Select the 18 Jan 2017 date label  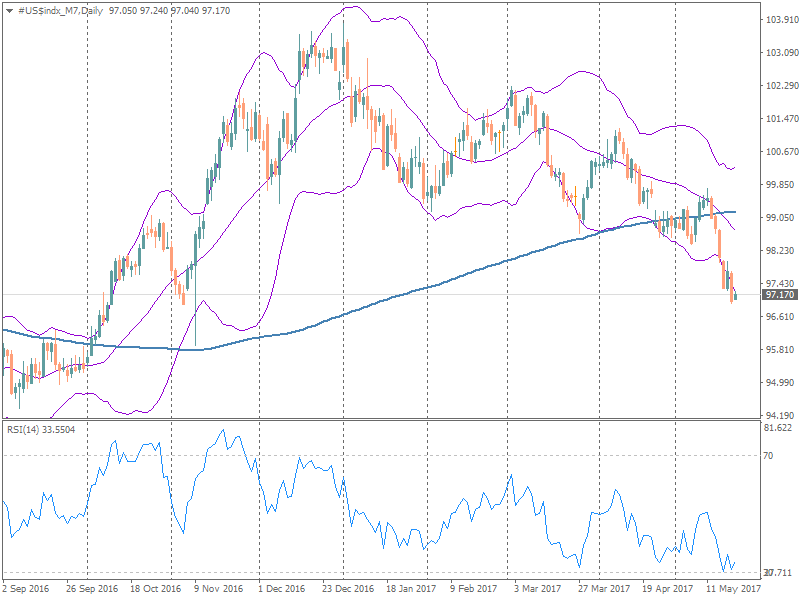pos(411,589)
